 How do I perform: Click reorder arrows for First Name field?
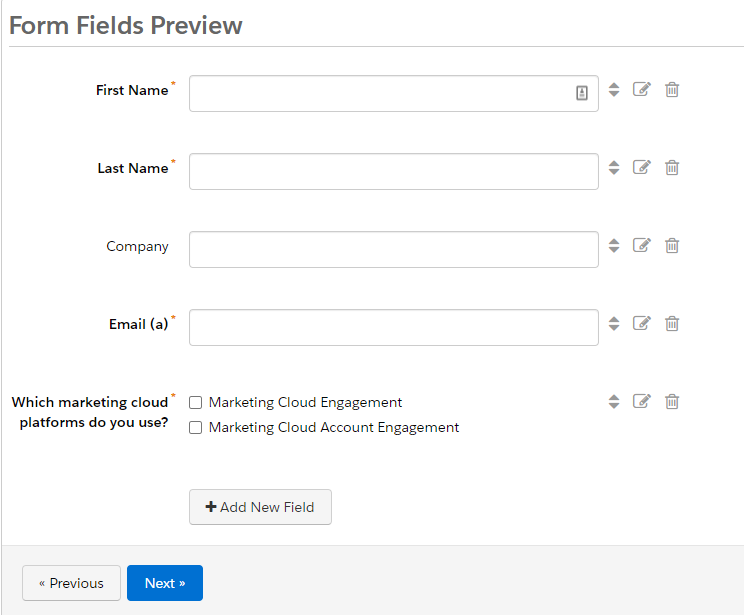614,90
